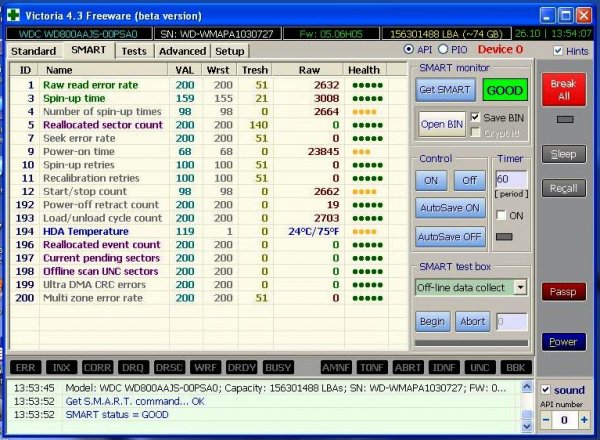Image resolution: width=600 pixels, height=440 pixels.
Task: Click the INX status indicator
Action: point(61,368)
